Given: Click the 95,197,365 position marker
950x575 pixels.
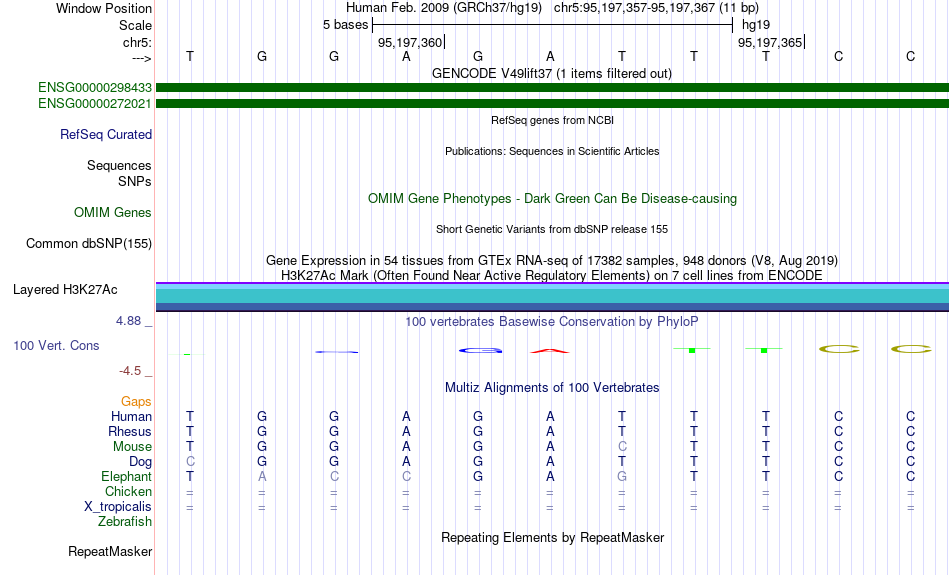Looking at the screenshot, I should pyautogui.click(x=771, y=42).
